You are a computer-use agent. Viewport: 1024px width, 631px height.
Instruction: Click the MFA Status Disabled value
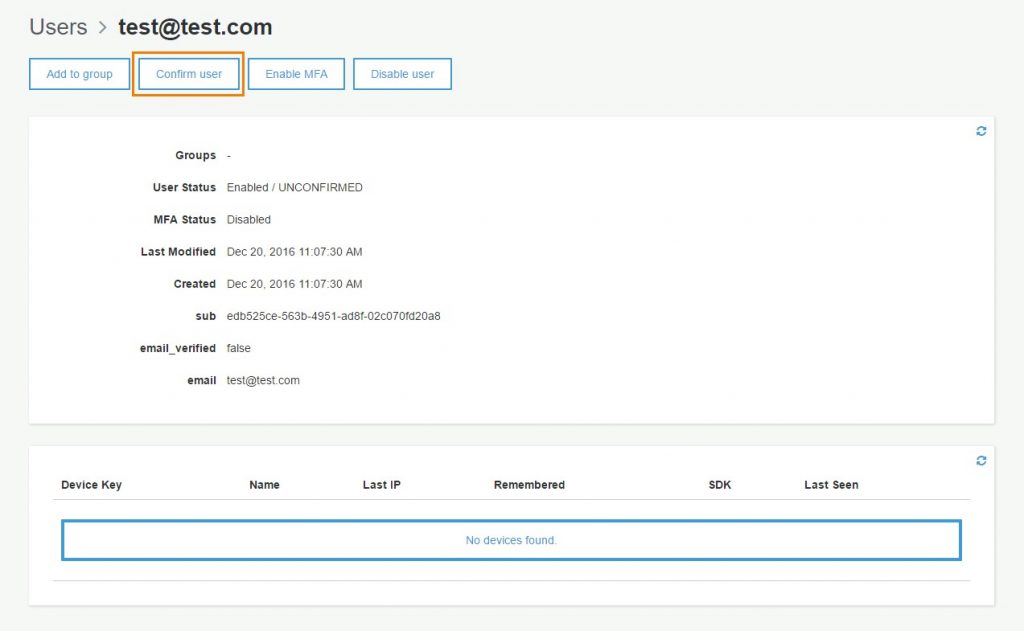[248, 220]
